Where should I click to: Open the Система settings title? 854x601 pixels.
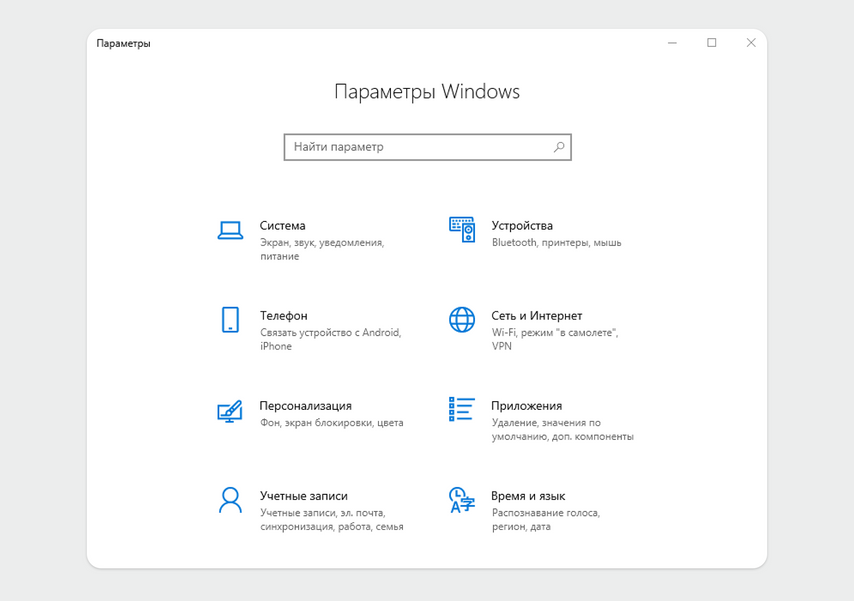pos(283,226)
